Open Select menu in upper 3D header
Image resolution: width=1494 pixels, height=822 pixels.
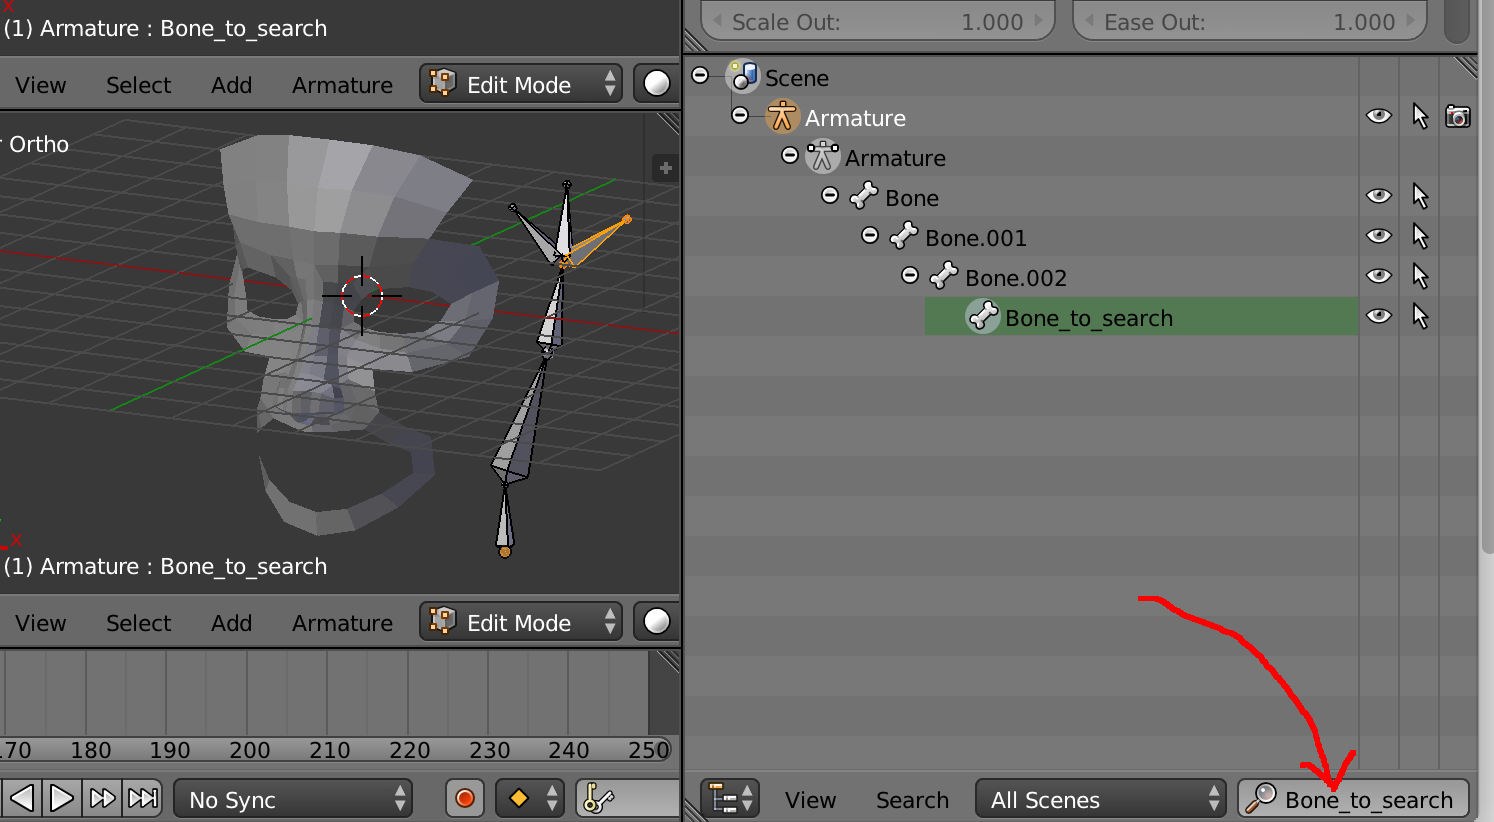(139, 85)
